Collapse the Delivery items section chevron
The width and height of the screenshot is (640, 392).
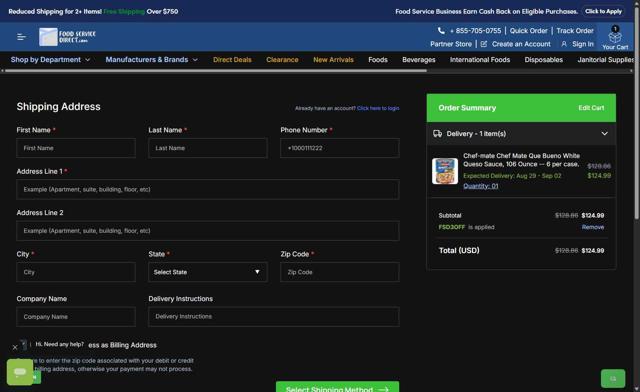pos(604,134)
